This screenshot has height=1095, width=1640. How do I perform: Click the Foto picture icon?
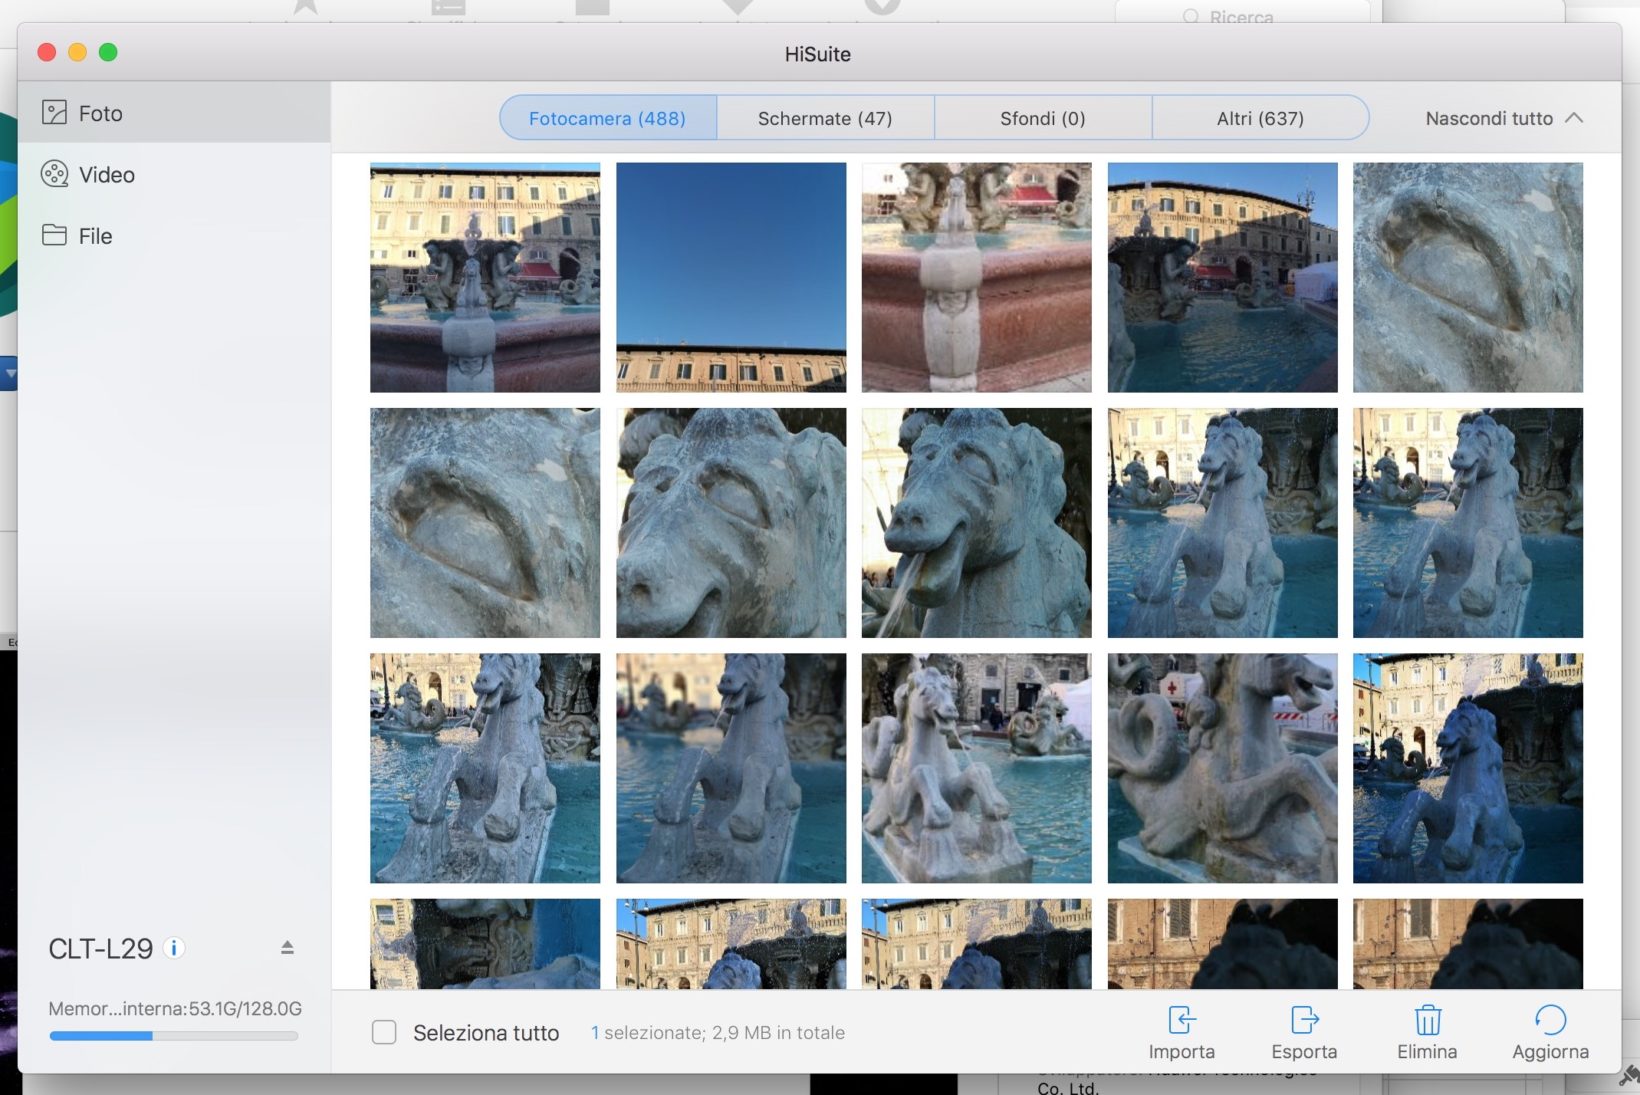54,113
